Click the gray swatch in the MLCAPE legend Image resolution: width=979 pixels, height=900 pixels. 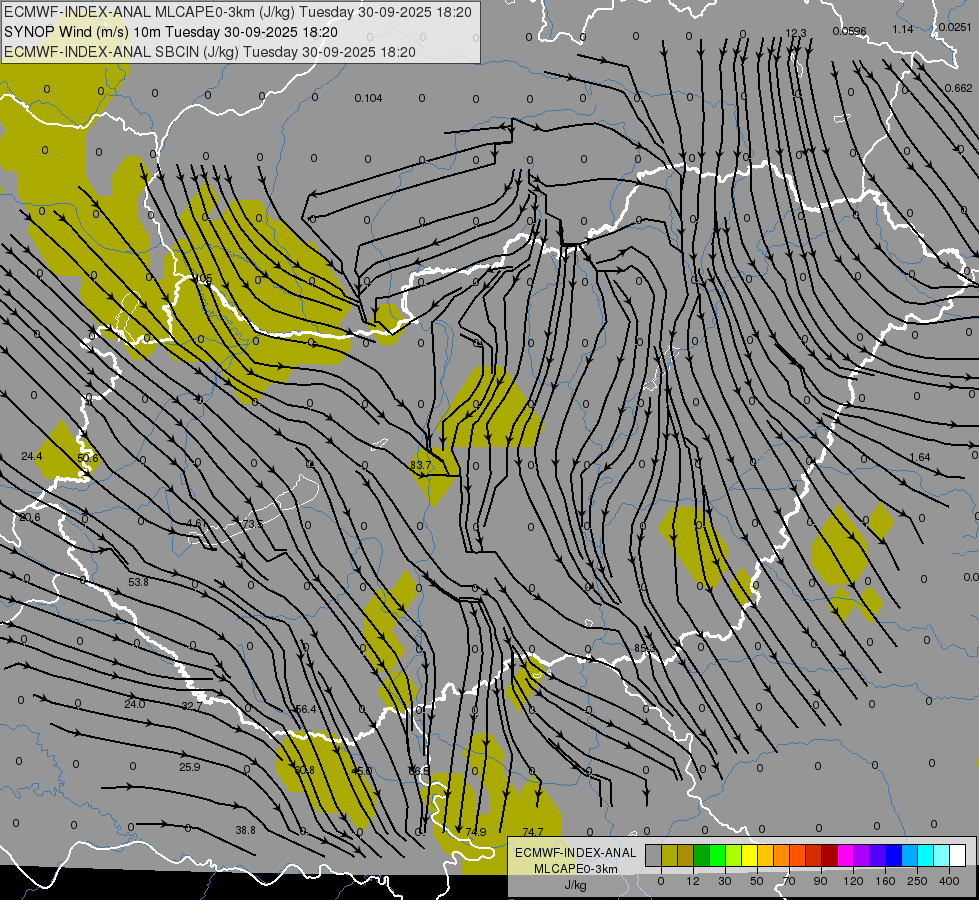(653, 856)
